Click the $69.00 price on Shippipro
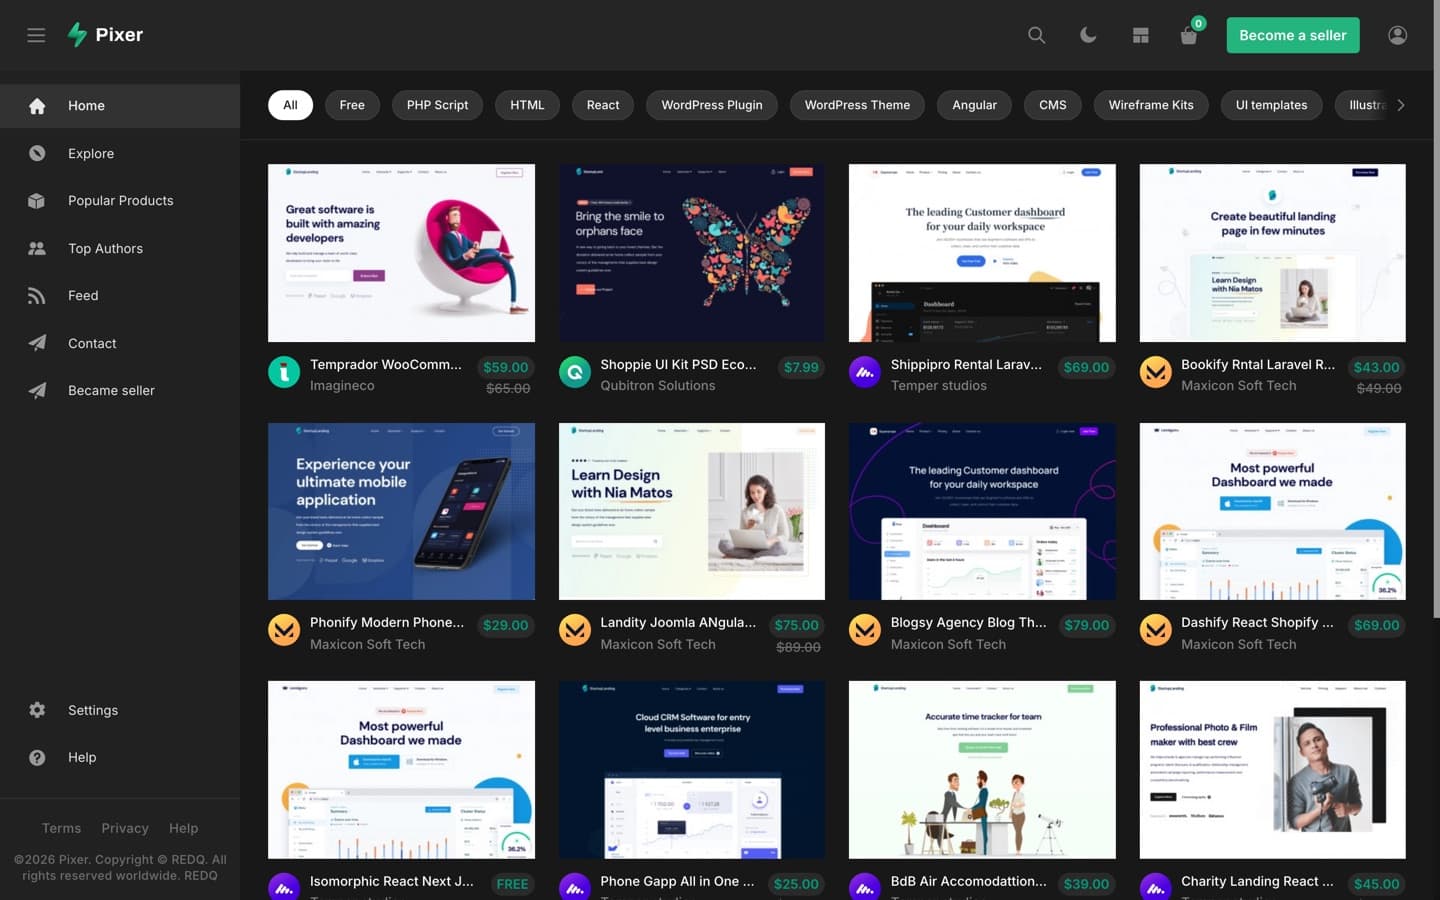 [1086, 367]
